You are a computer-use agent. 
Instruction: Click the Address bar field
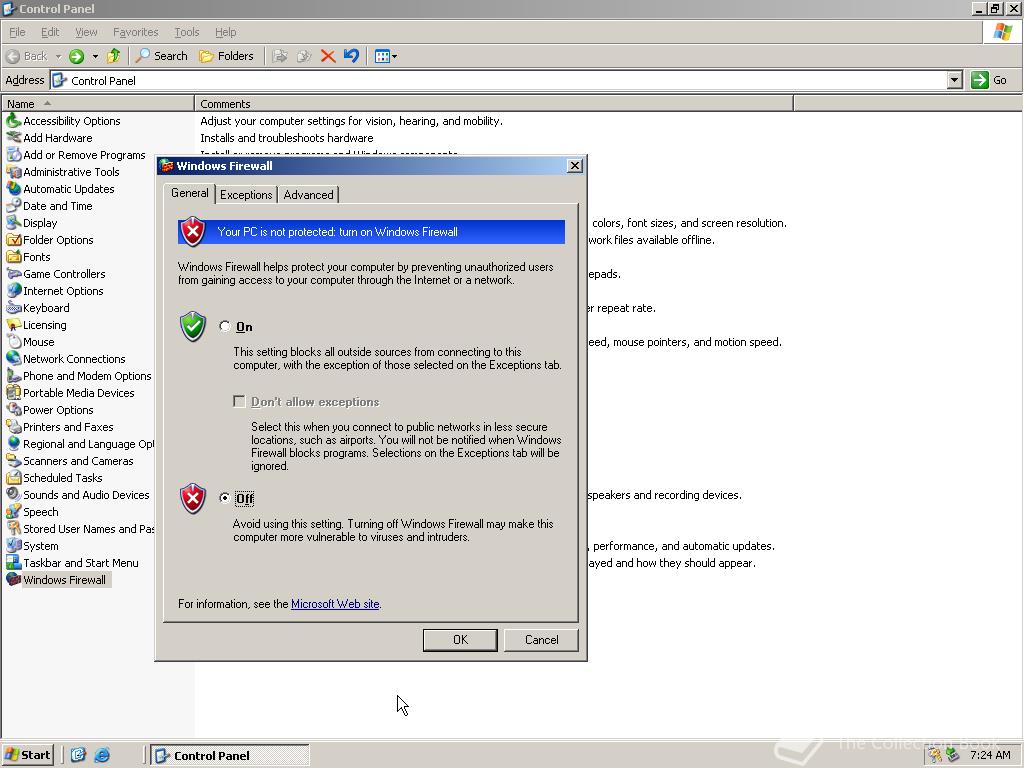pyautogui.click(x=498, y=80)
